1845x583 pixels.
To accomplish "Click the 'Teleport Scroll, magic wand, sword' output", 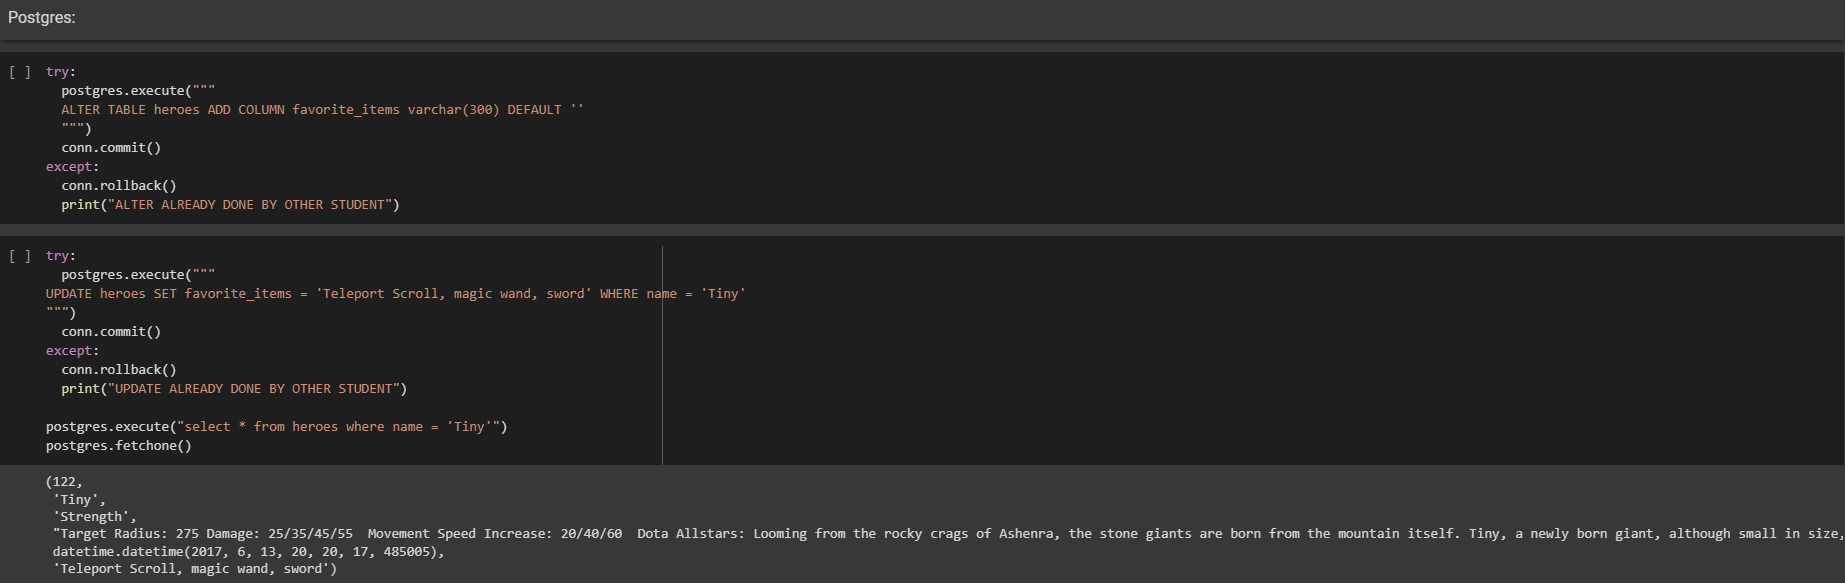I will tap(195, 569).
